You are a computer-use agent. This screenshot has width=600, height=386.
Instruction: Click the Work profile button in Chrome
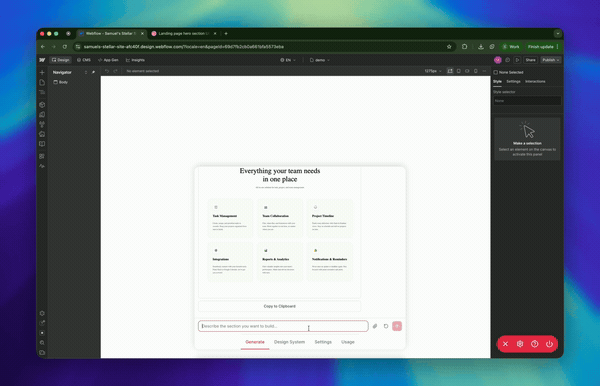point(511,47)
